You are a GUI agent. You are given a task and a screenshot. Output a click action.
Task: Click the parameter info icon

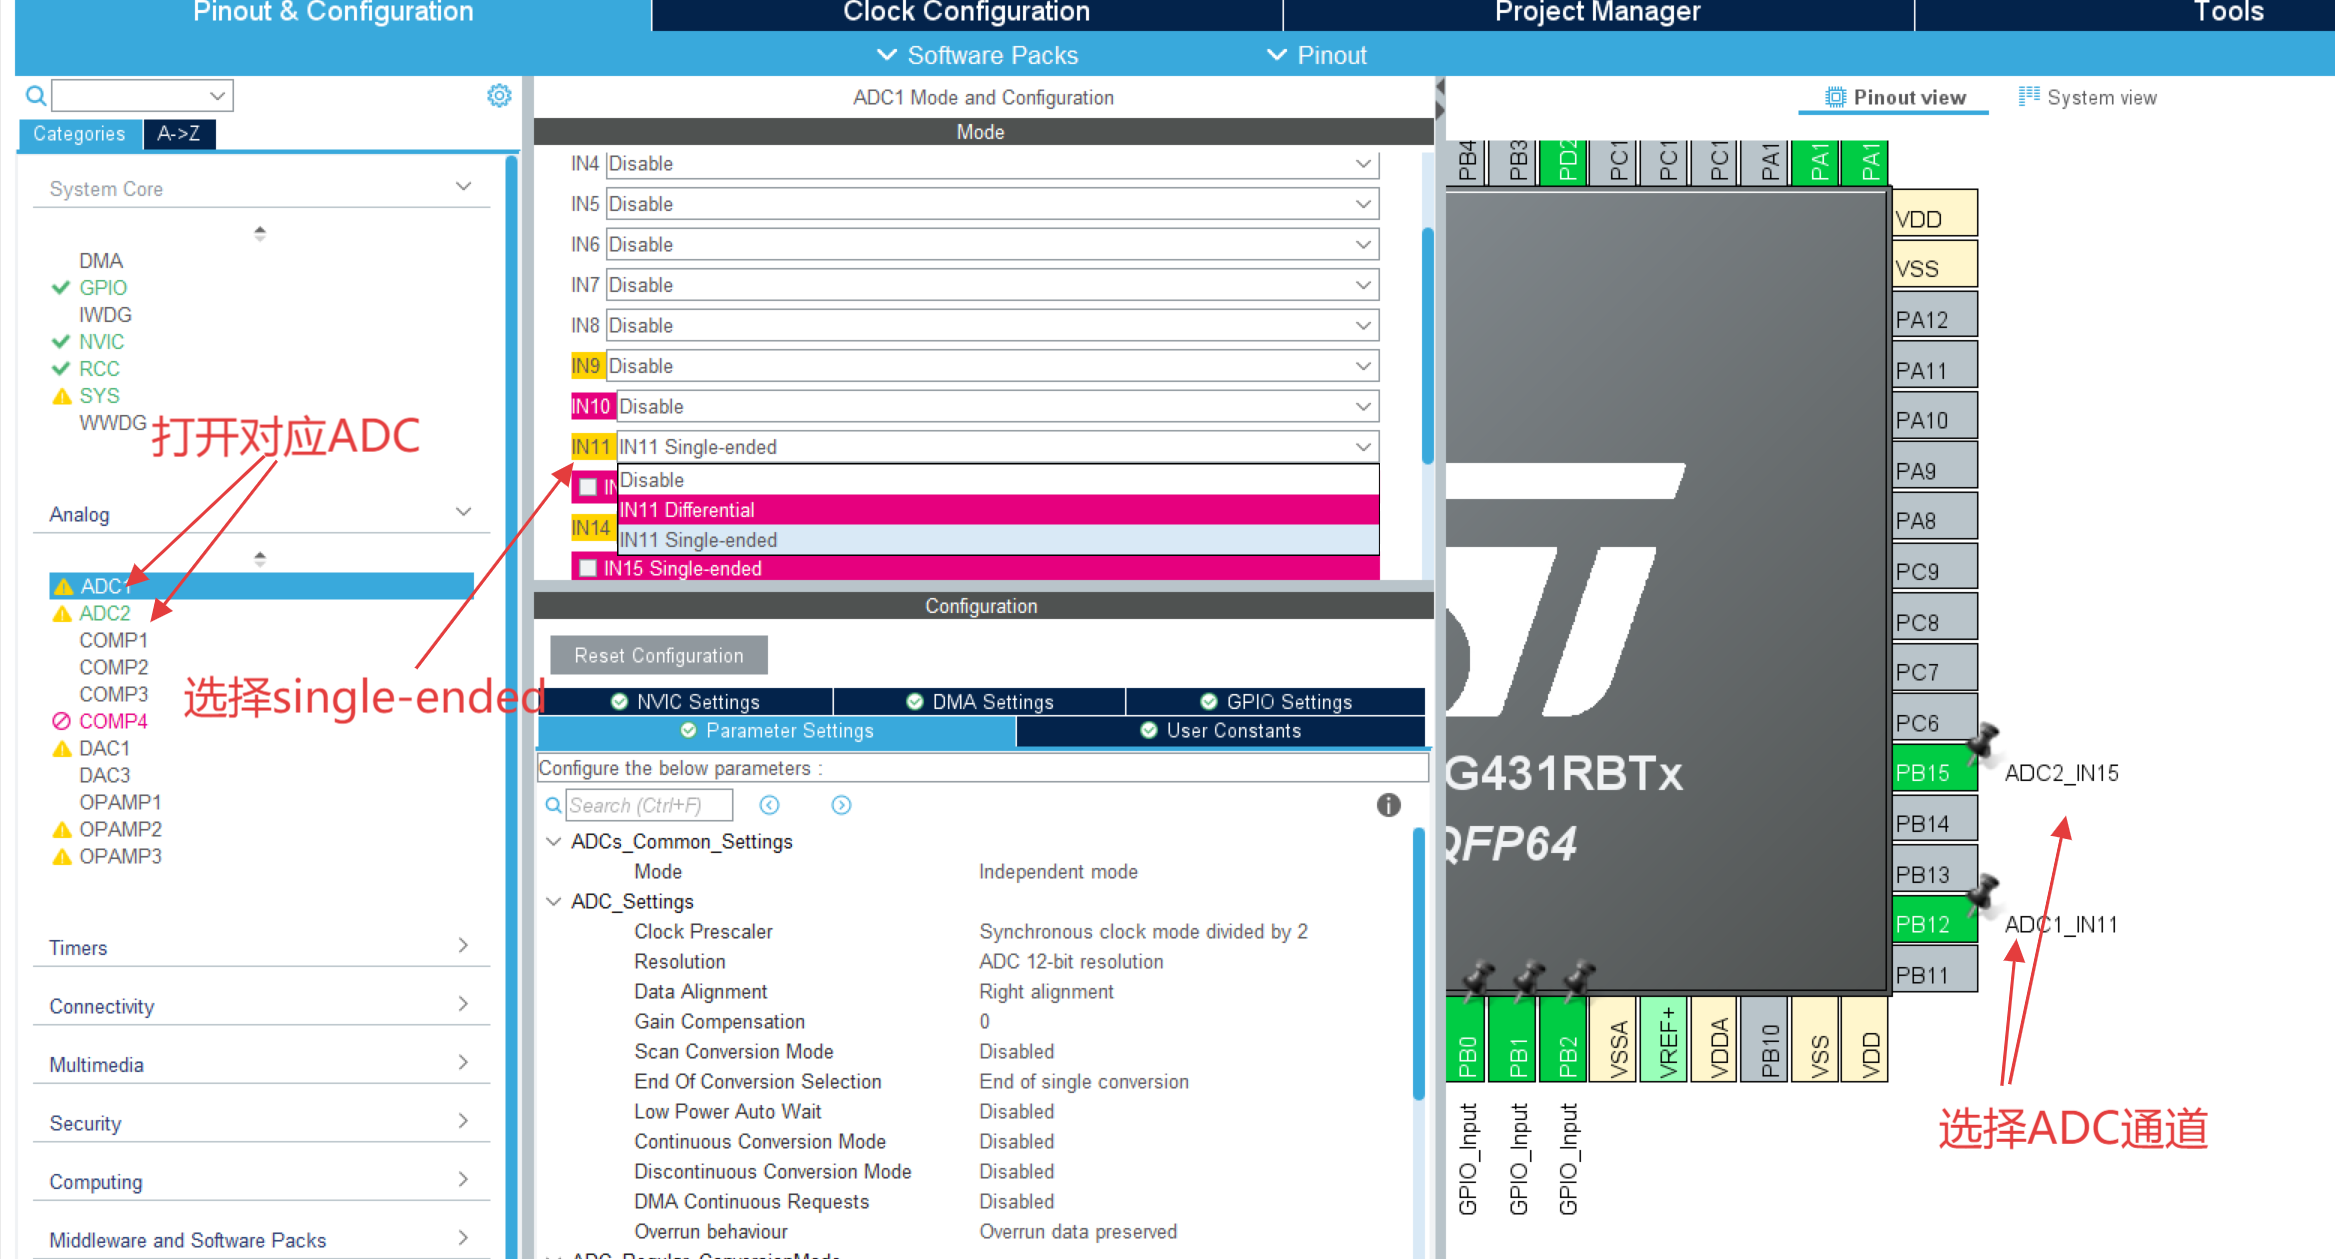(1388, 805)
